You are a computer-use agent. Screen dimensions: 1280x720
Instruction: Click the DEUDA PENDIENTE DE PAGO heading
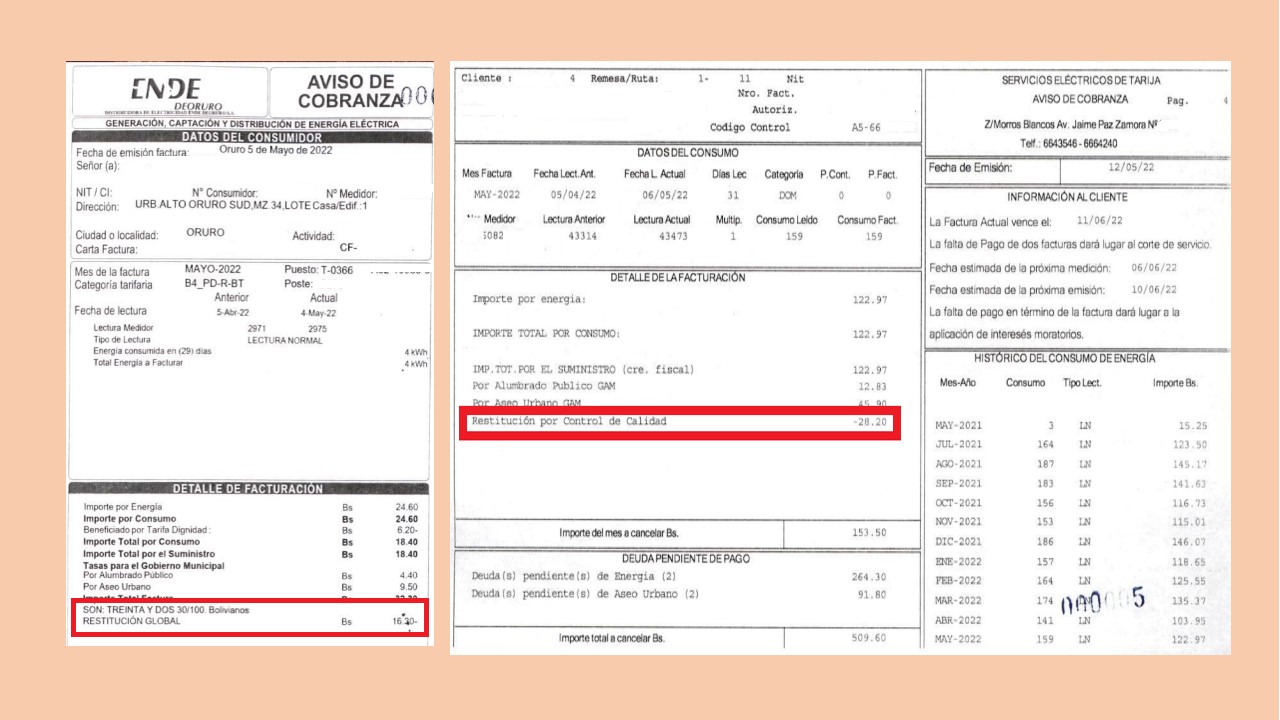pos(686,559)
